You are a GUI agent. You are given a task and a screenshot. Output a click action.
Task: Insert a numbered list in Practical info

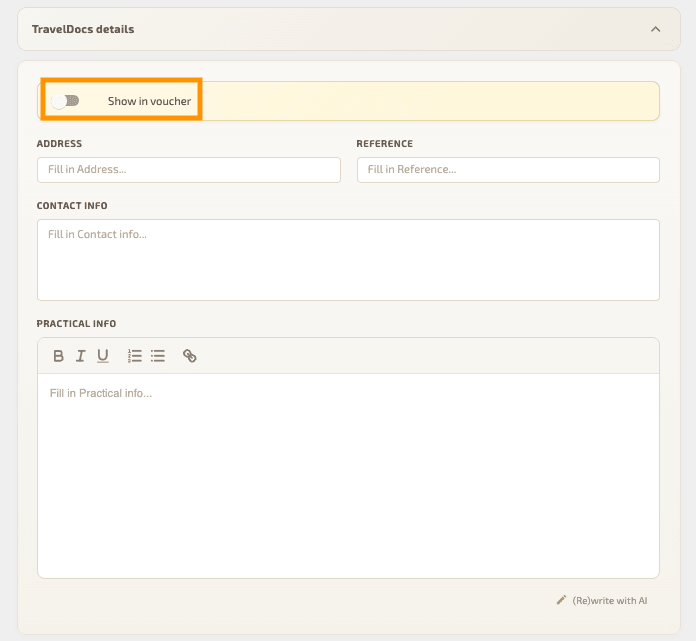[135, 356]
